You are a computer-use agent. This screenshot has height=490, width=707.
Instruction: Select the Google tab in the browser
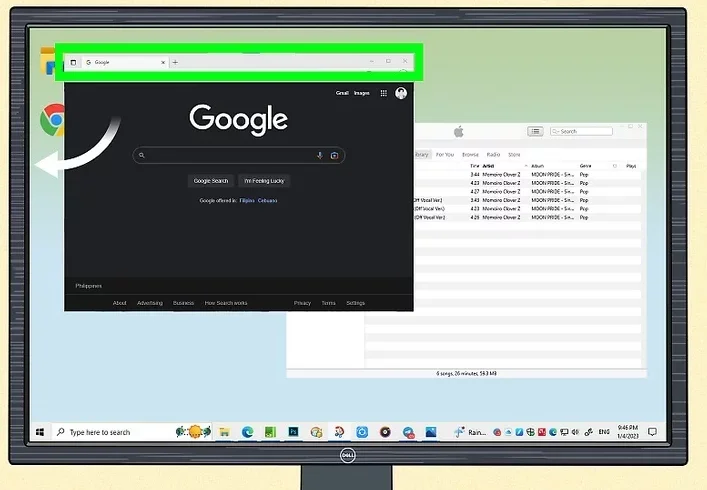click(x=125, y=62)
